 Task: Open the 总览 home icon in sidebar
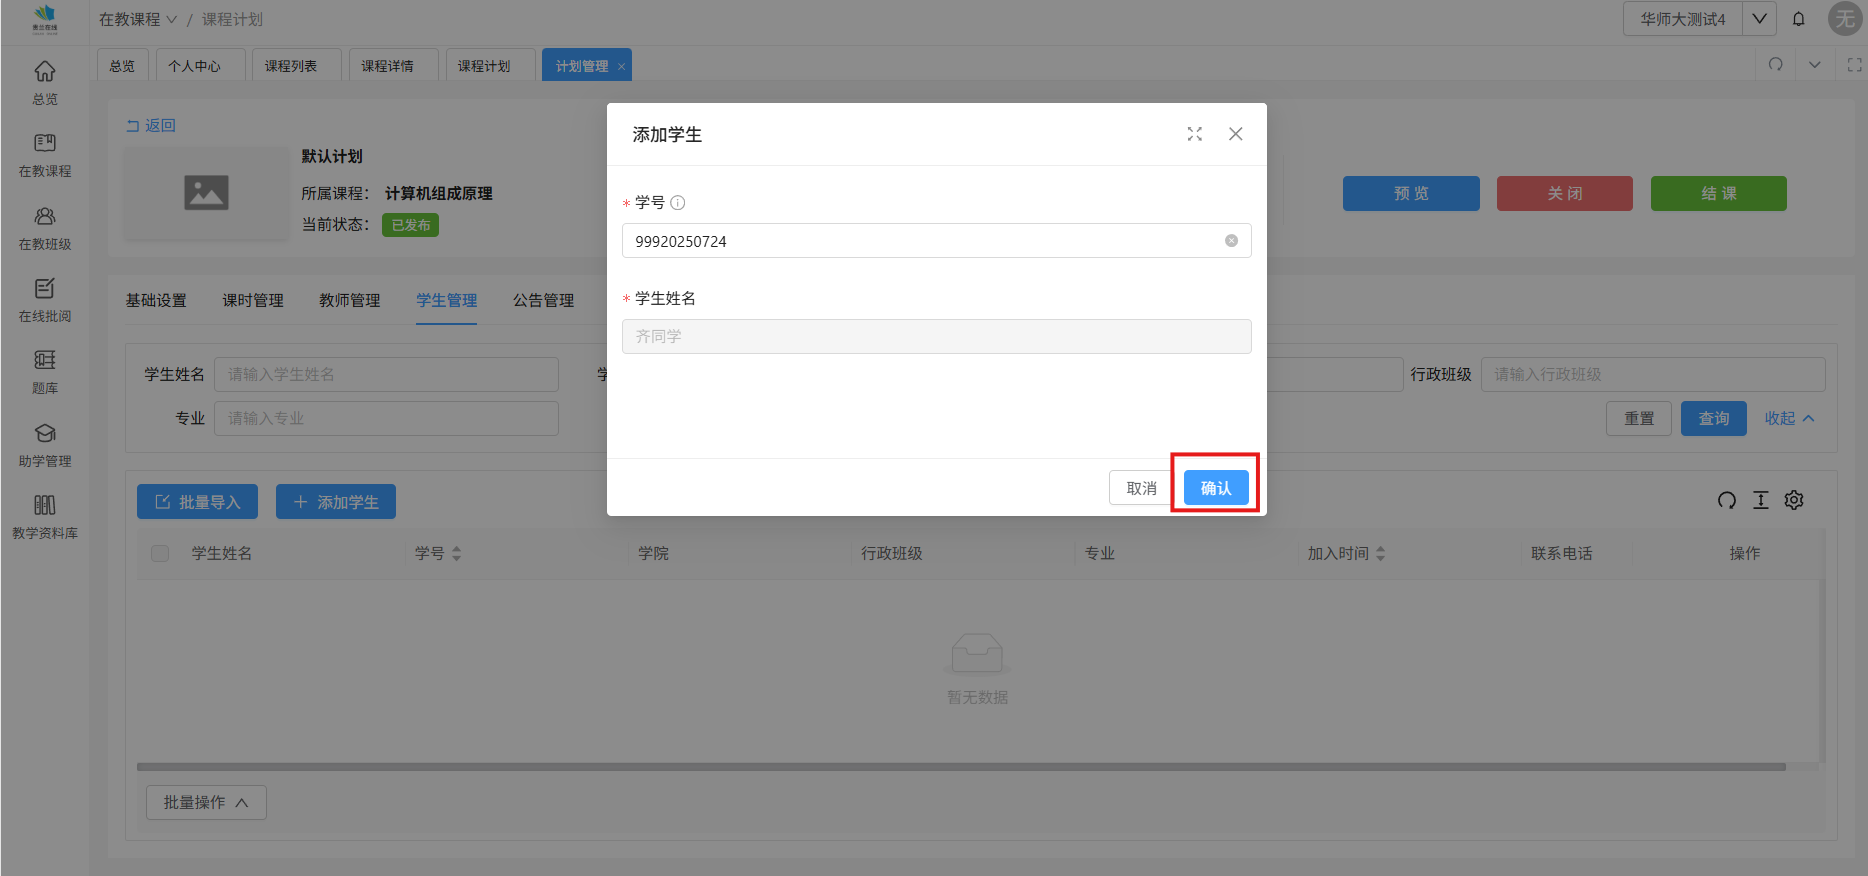45,72
